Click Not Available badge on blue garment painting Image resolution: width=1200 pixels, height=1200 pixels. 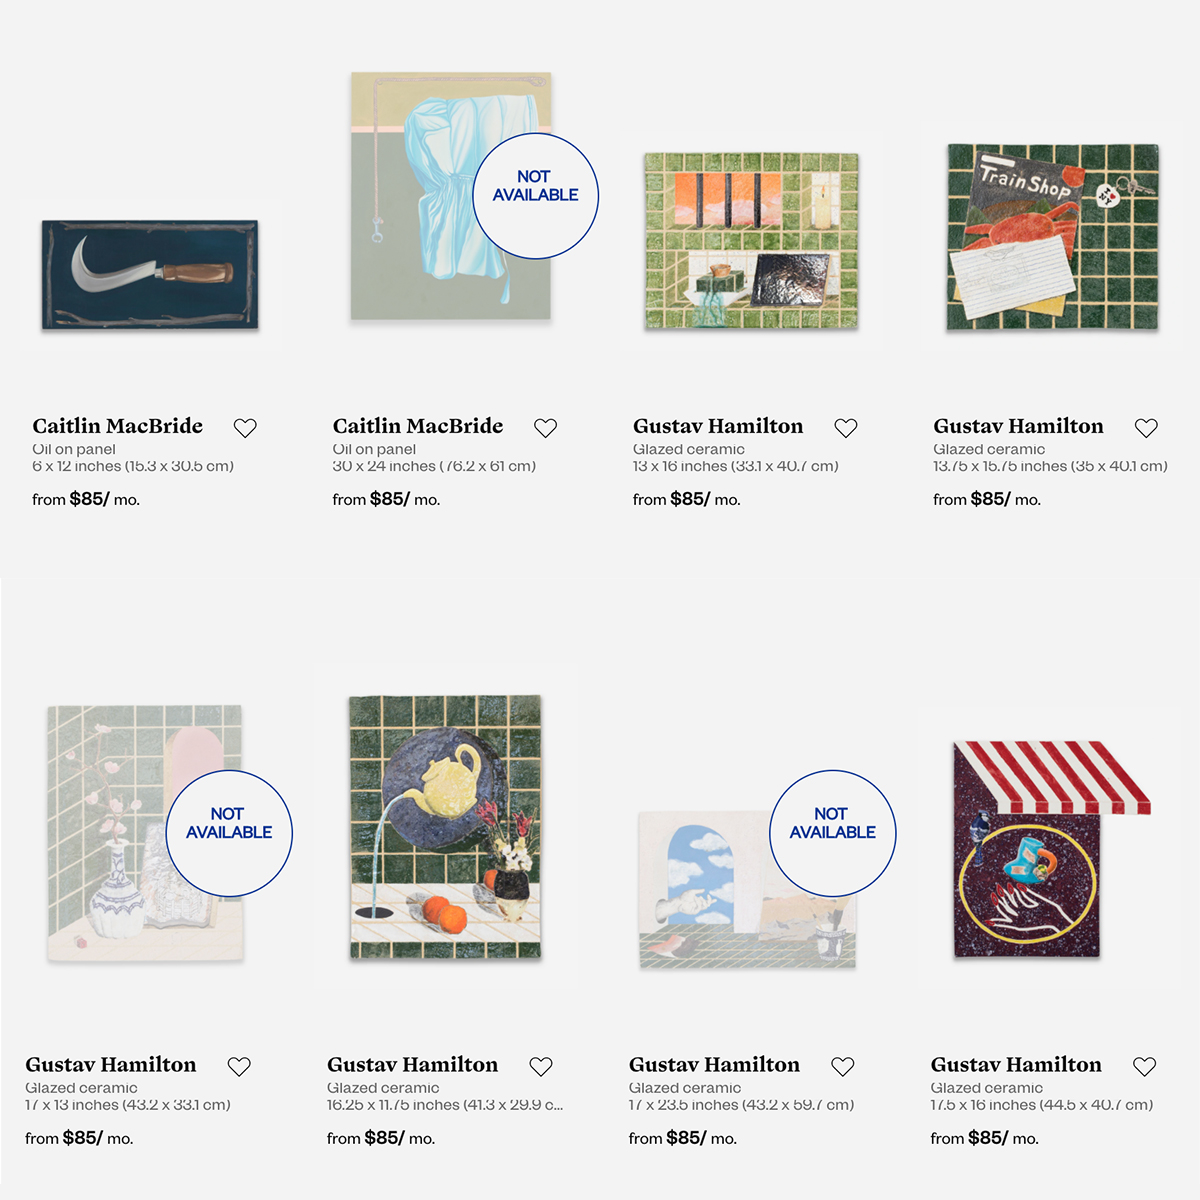(535, 196)
